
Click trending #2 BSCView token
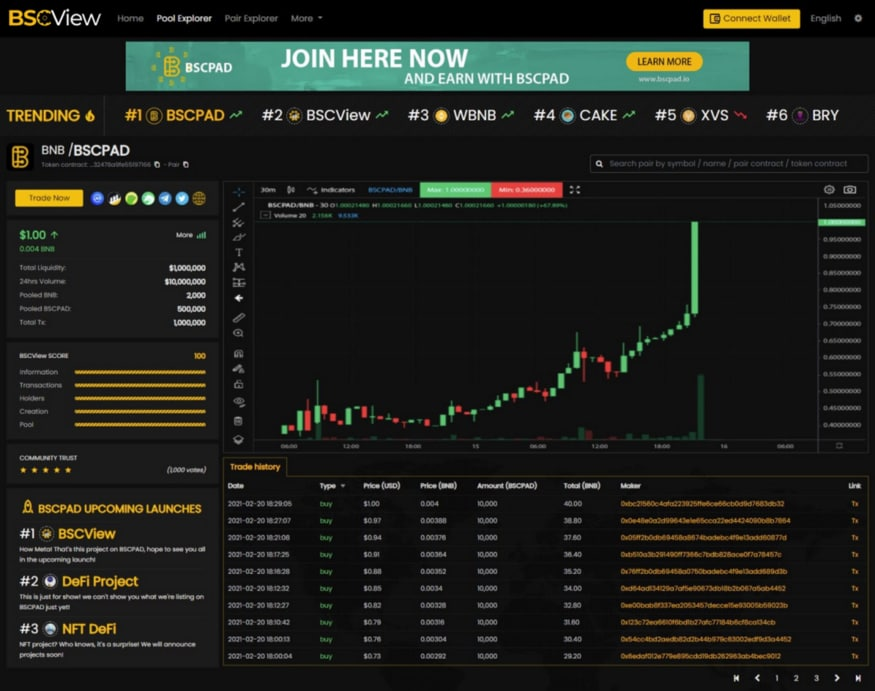pyautogui.click(x=325, y=116)
